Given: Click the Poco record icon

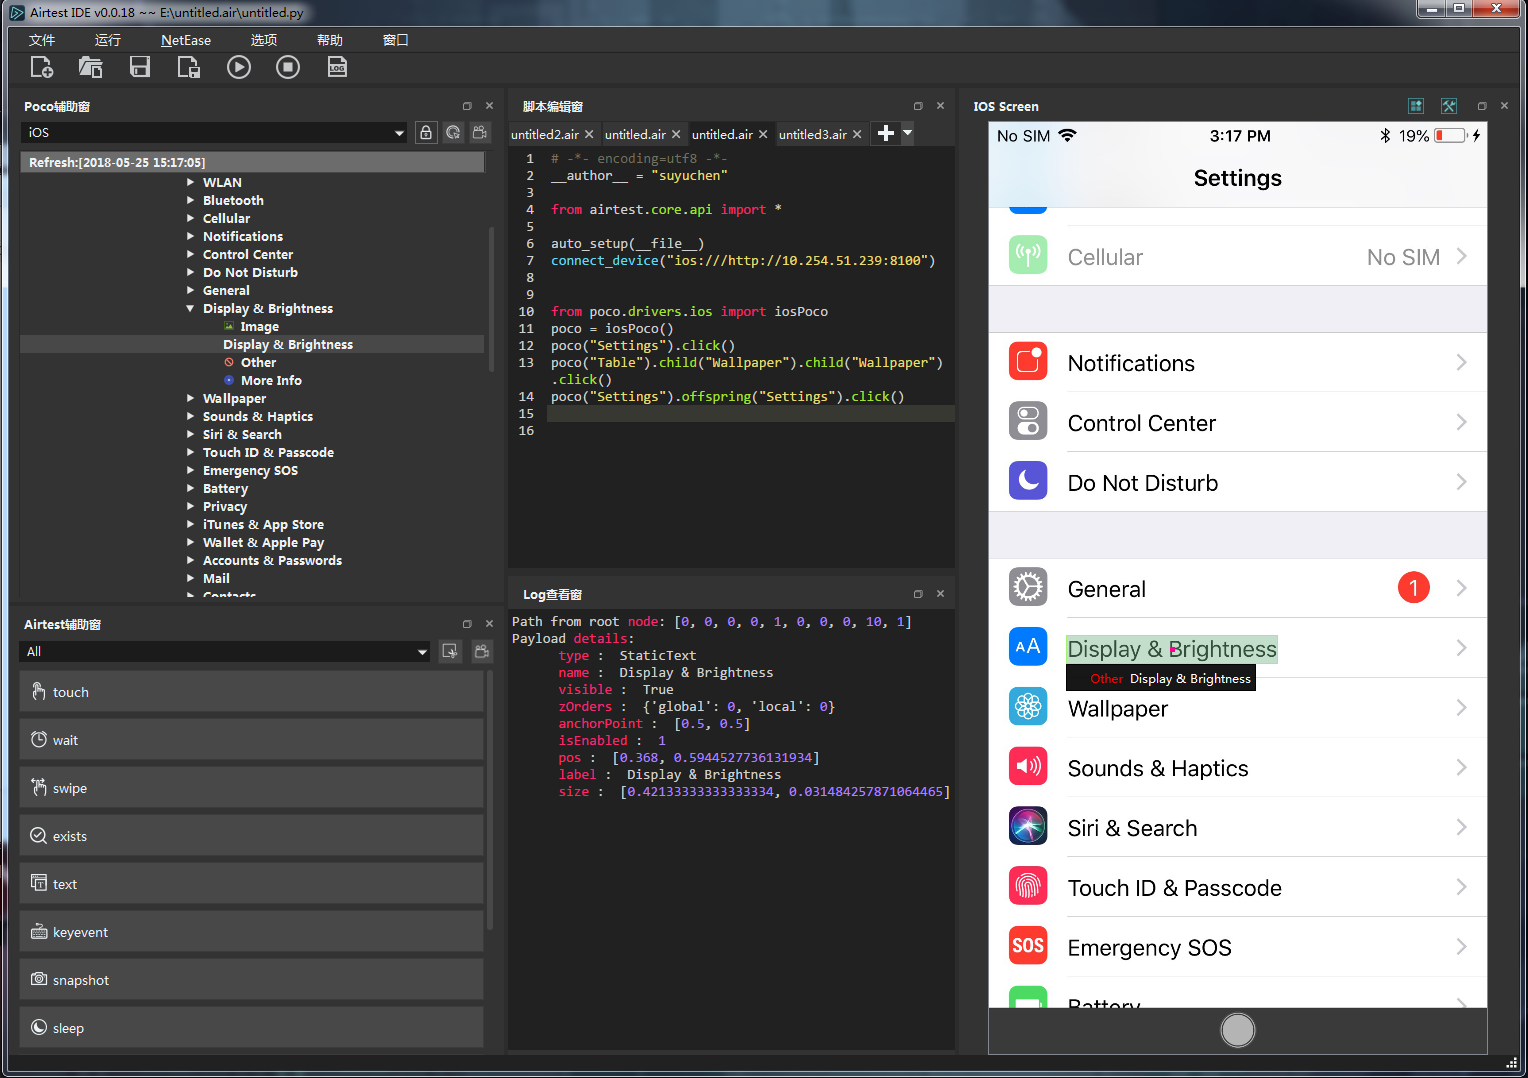Looking at the screenshot, I should tap(480, 133).
